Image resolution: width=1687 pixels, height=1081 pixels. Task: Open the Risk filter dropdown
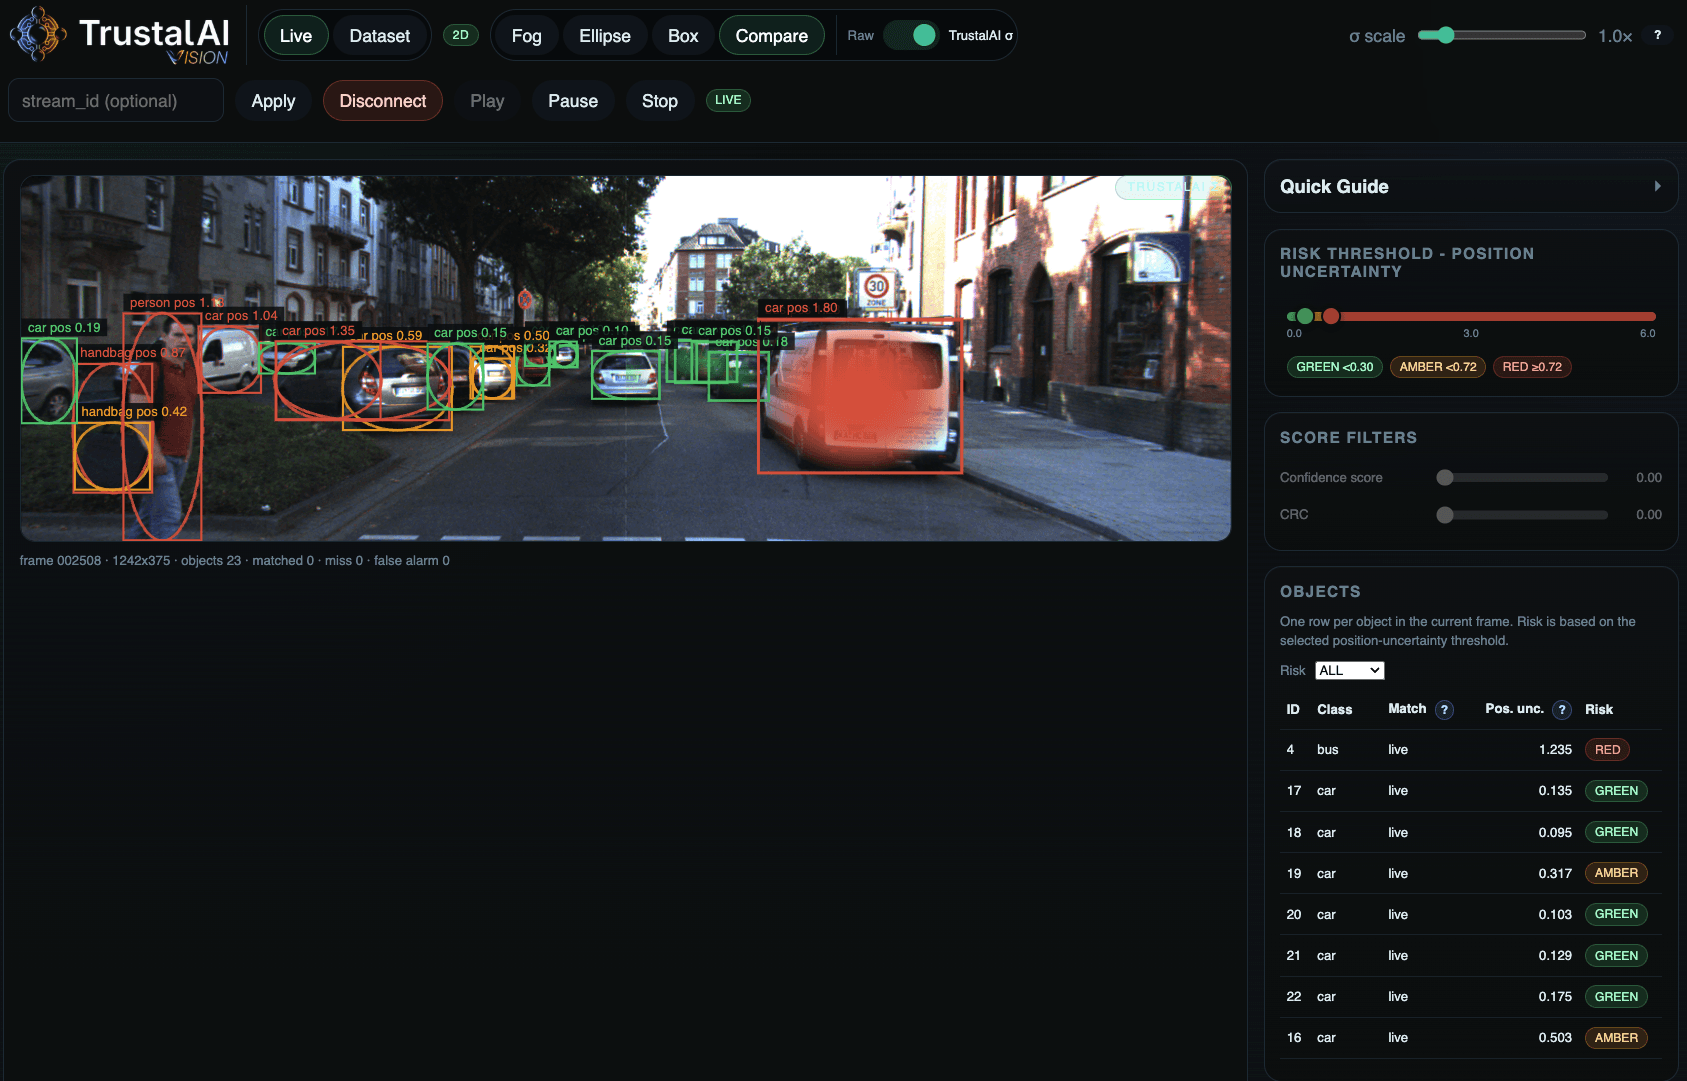[x=1349, y=670]
